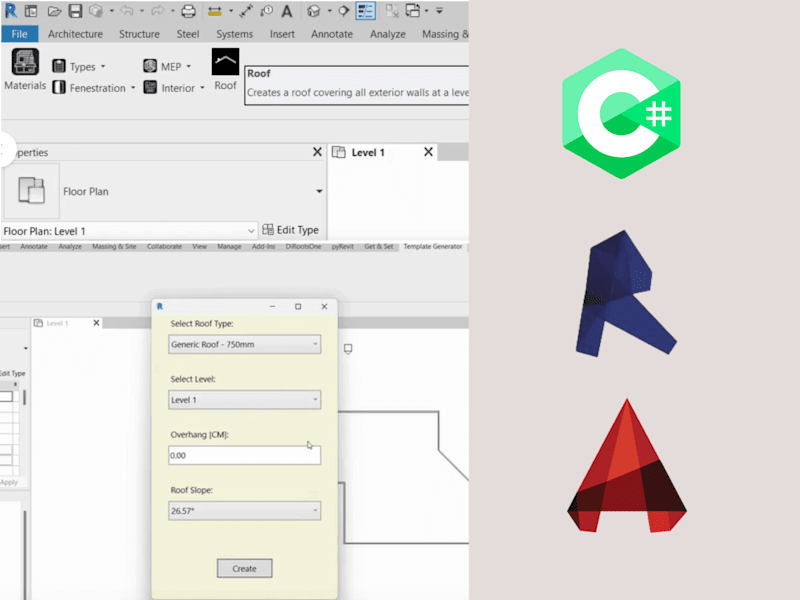The image size is (800, 600).
Task: Click the Switch Windows icon
Action: click(x=412, y=11)
